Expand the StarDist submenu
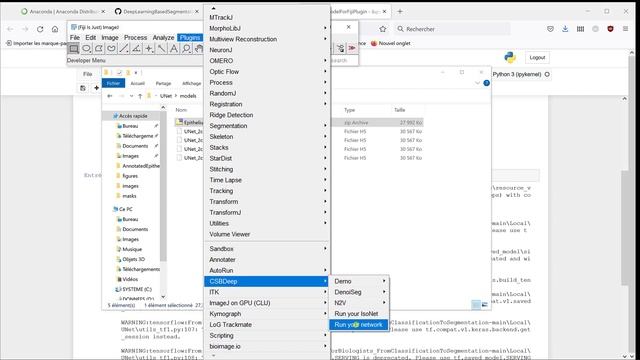Screen dimensions: 640x360 point(267,158)
